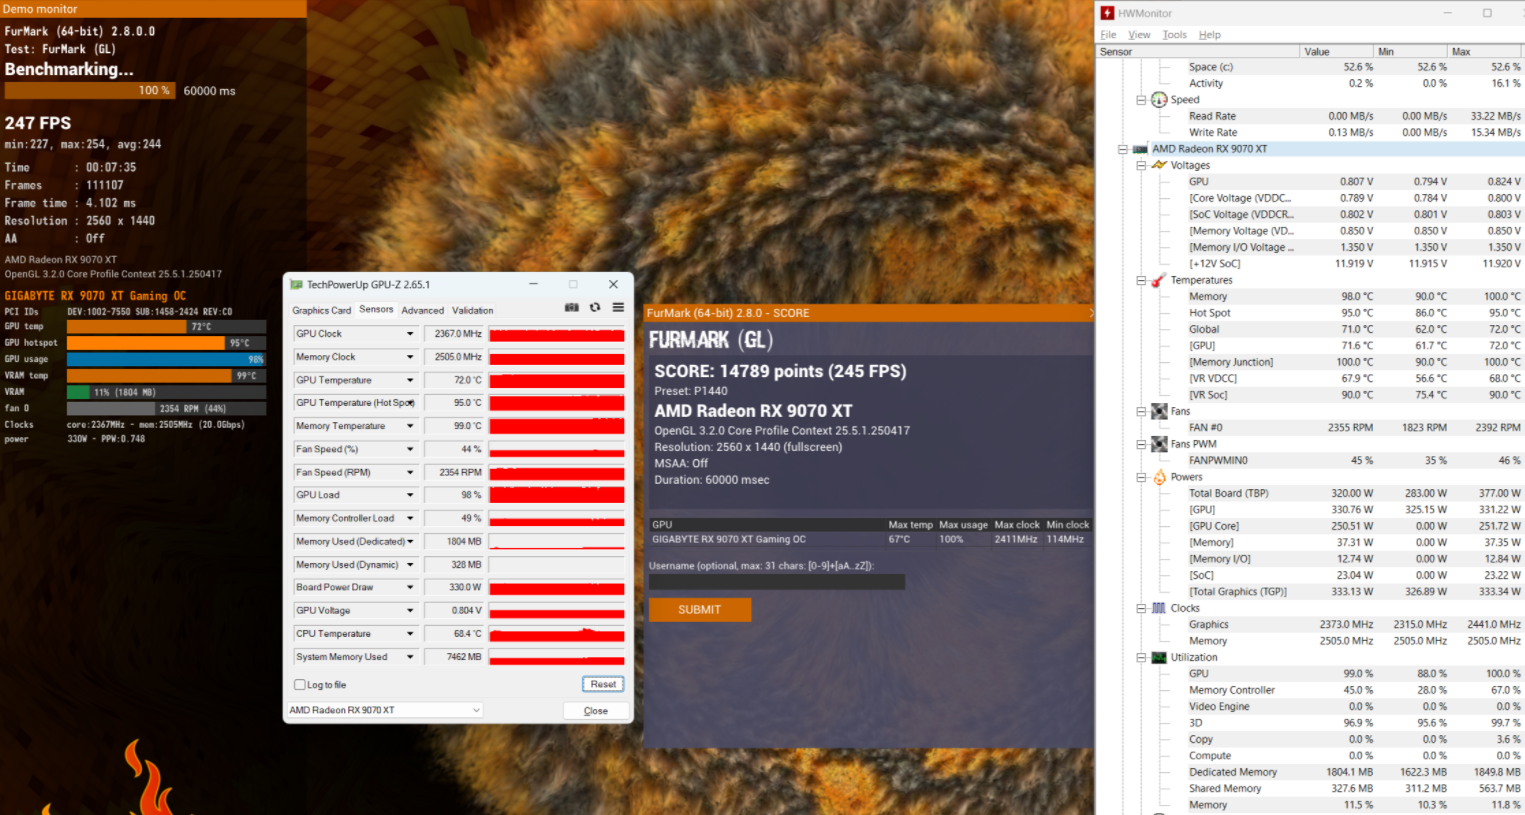Viewport: 1525px width, 815px height.
Task: Click the GPU Clock red sensor graph
Action: (x=557, y=334)
